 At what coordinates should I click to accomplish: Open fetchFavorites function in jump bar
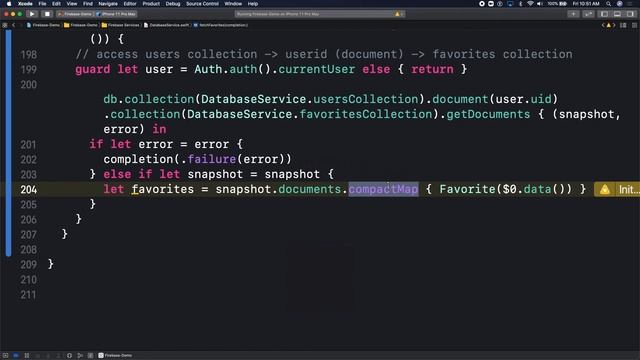220,25
